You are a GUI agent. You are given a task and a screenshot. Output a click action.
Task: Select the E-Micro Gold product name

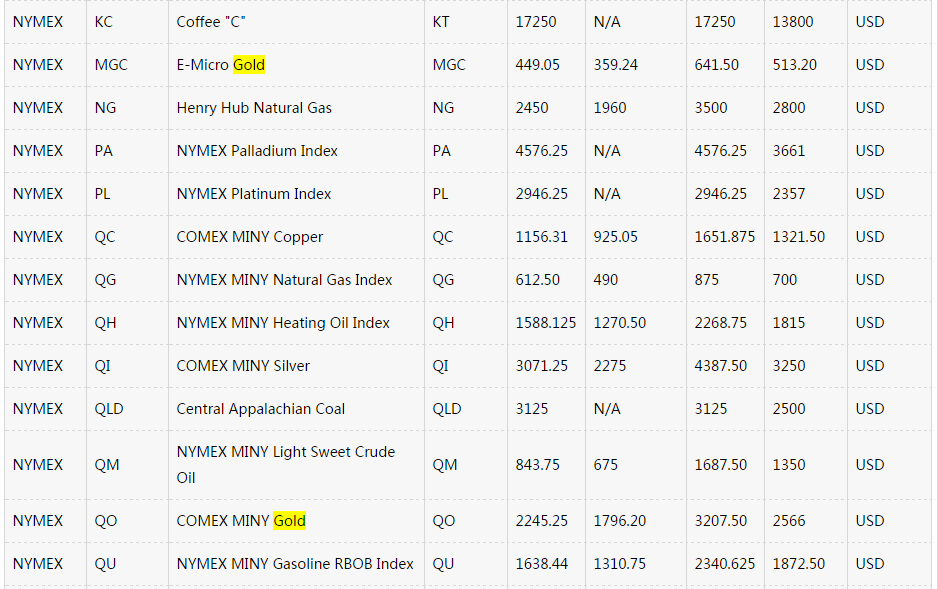click(221, 65)
